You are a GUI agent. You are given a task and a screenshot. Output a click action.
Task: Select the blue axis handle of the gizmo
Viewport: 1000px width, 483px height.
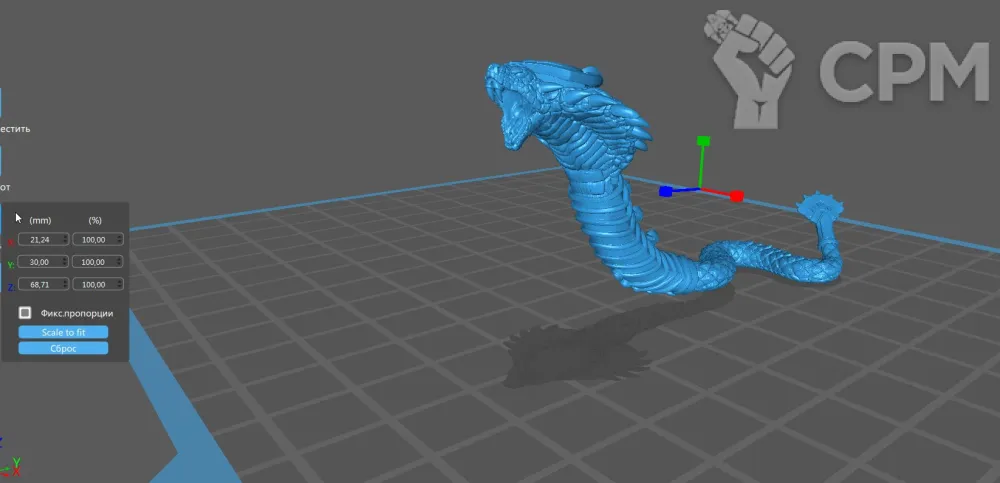665,190
